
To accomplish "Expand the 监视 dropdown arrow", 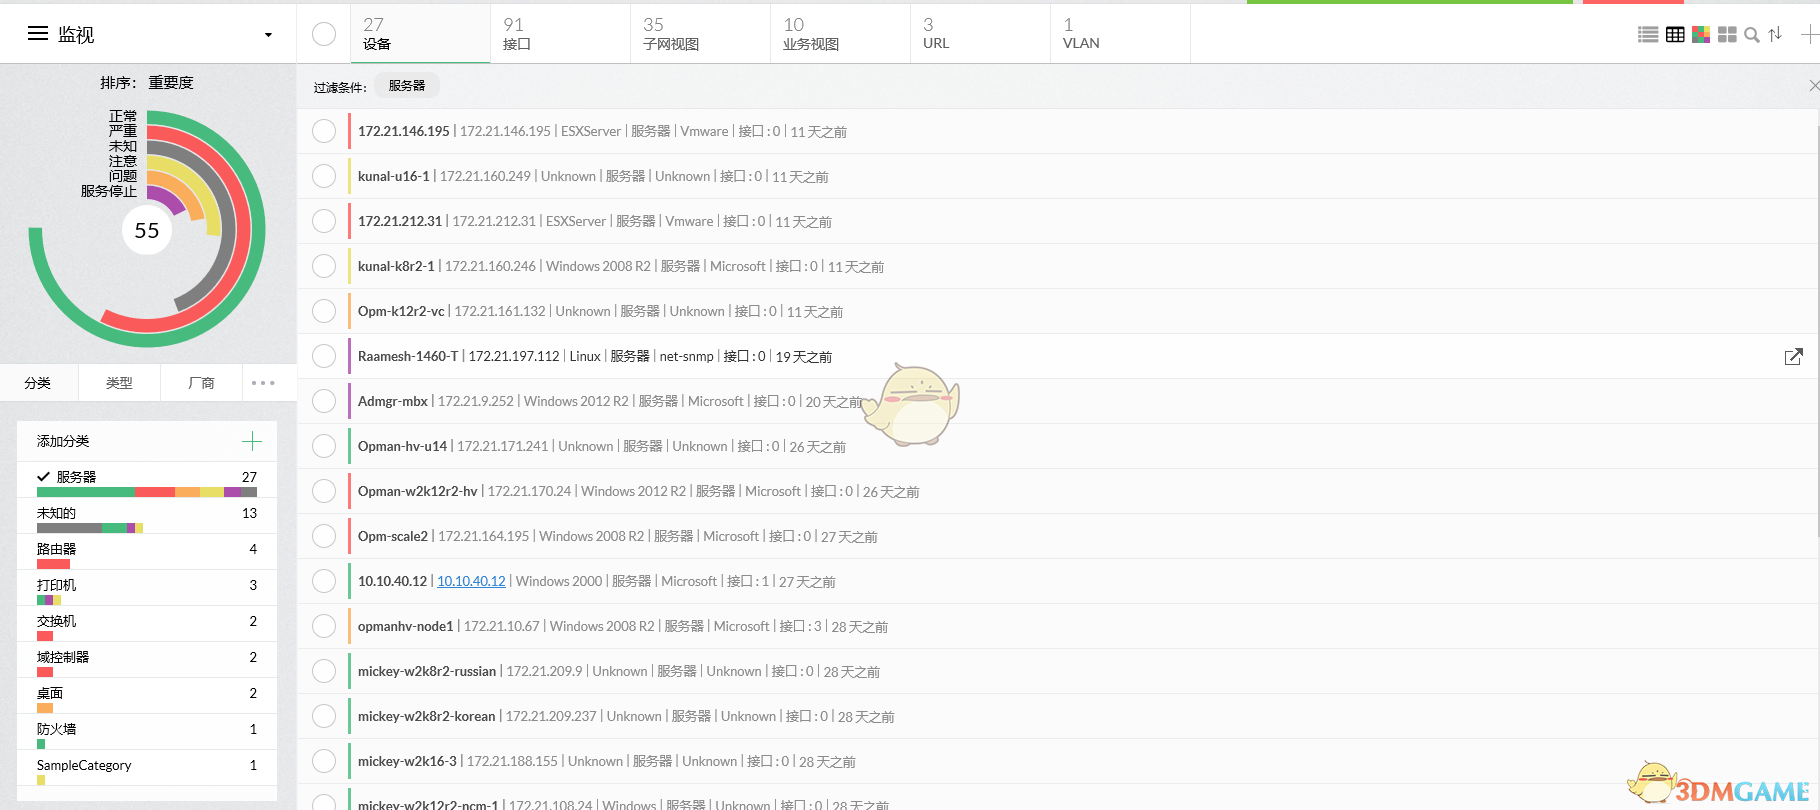I will 268,35.
